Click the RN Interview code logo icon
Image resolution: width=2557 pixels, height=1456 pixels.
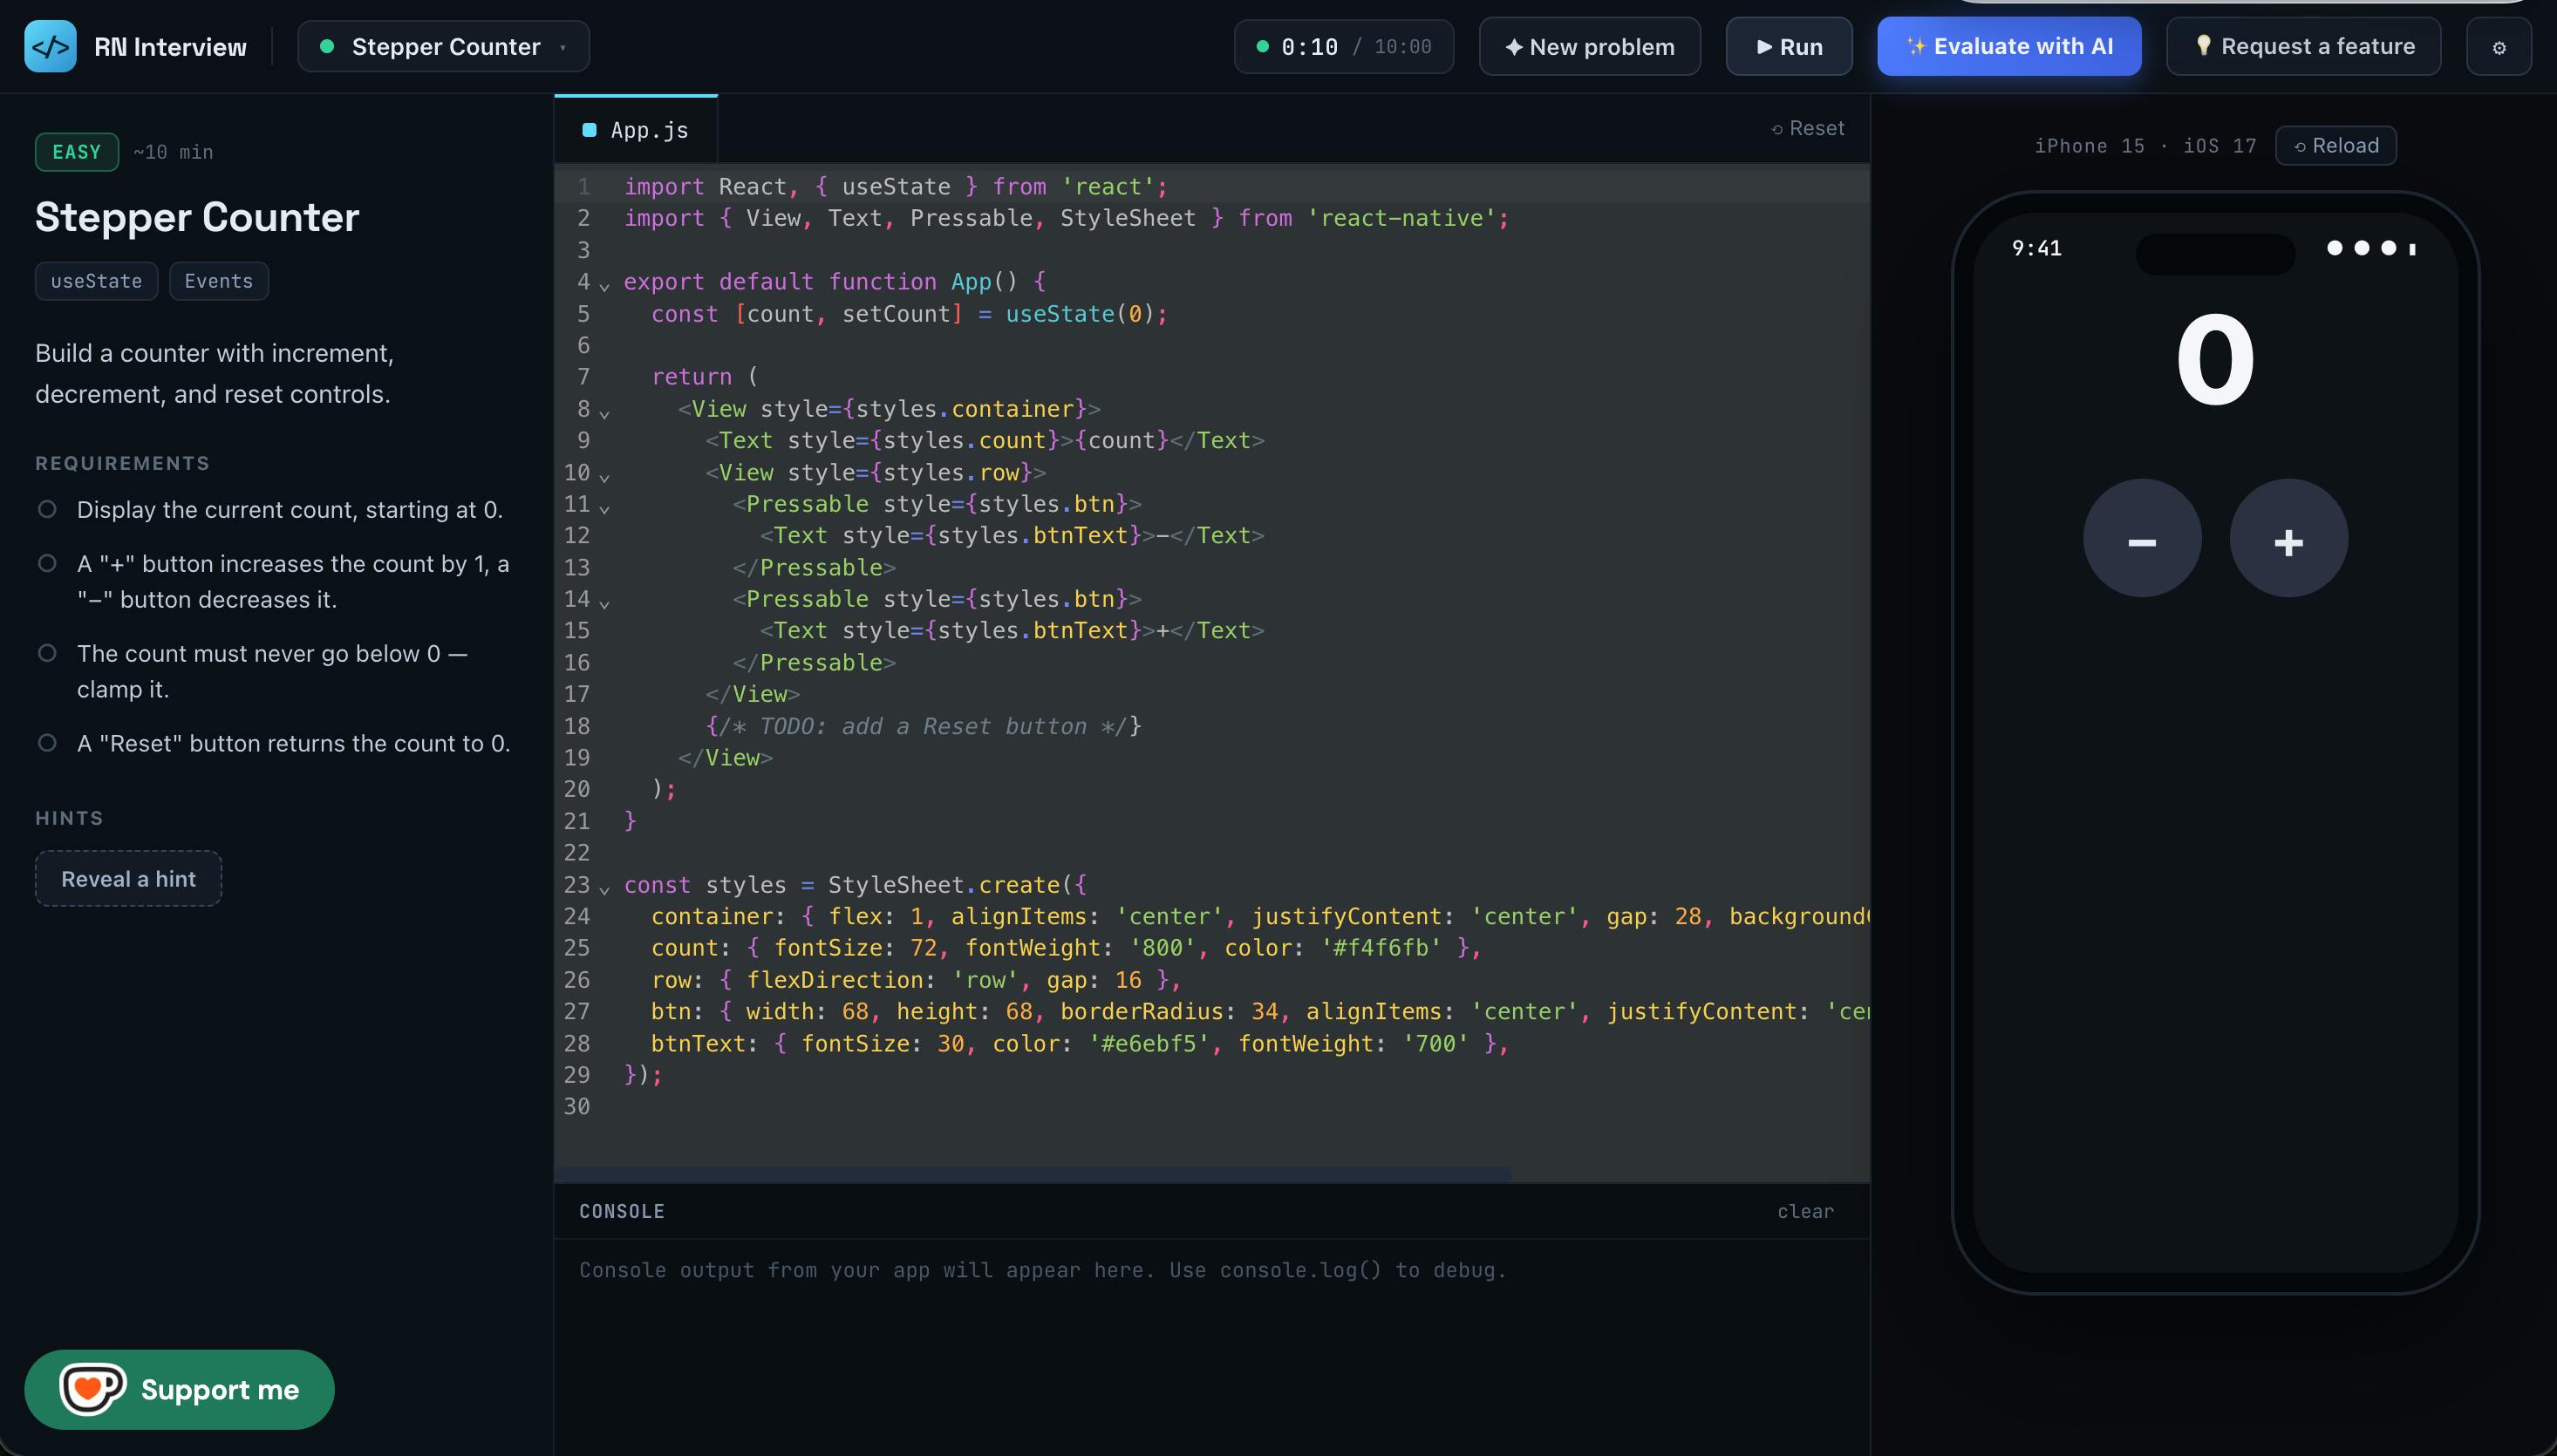[x=50, y=46]
